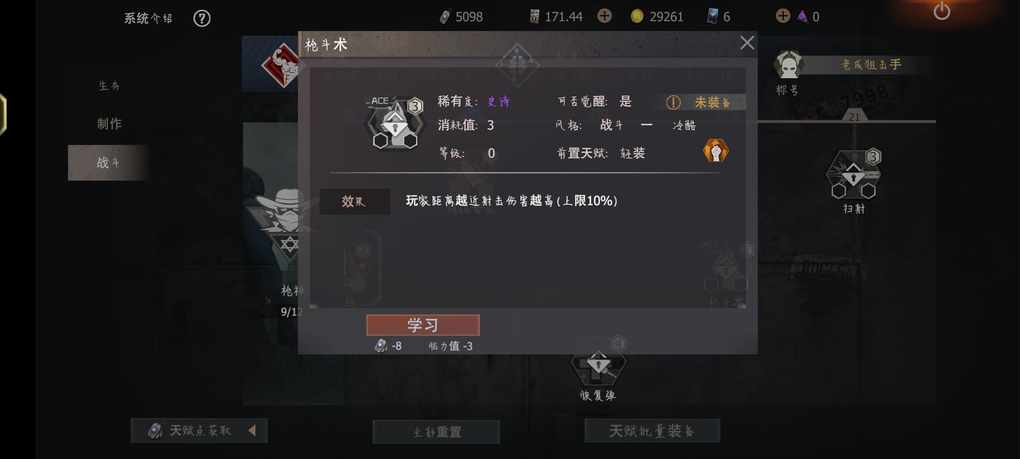The image size is (1020, 459).
Task: Close the 枪斗术 talent dialog
Action: (x=747, y=43)
